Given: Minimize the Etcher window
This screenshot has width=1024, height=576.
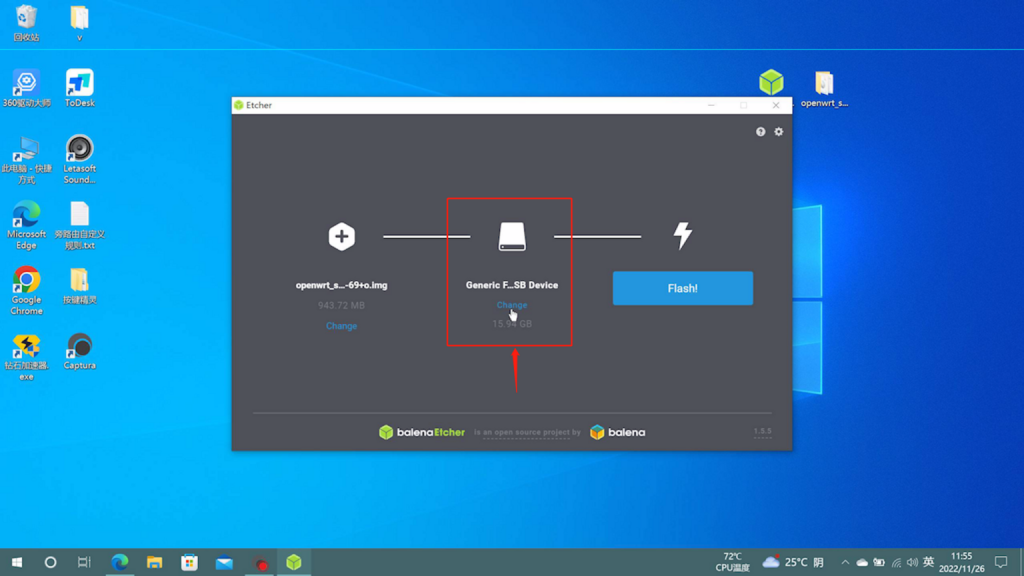Looking at the screenshot, I should [x=711, y=105].
